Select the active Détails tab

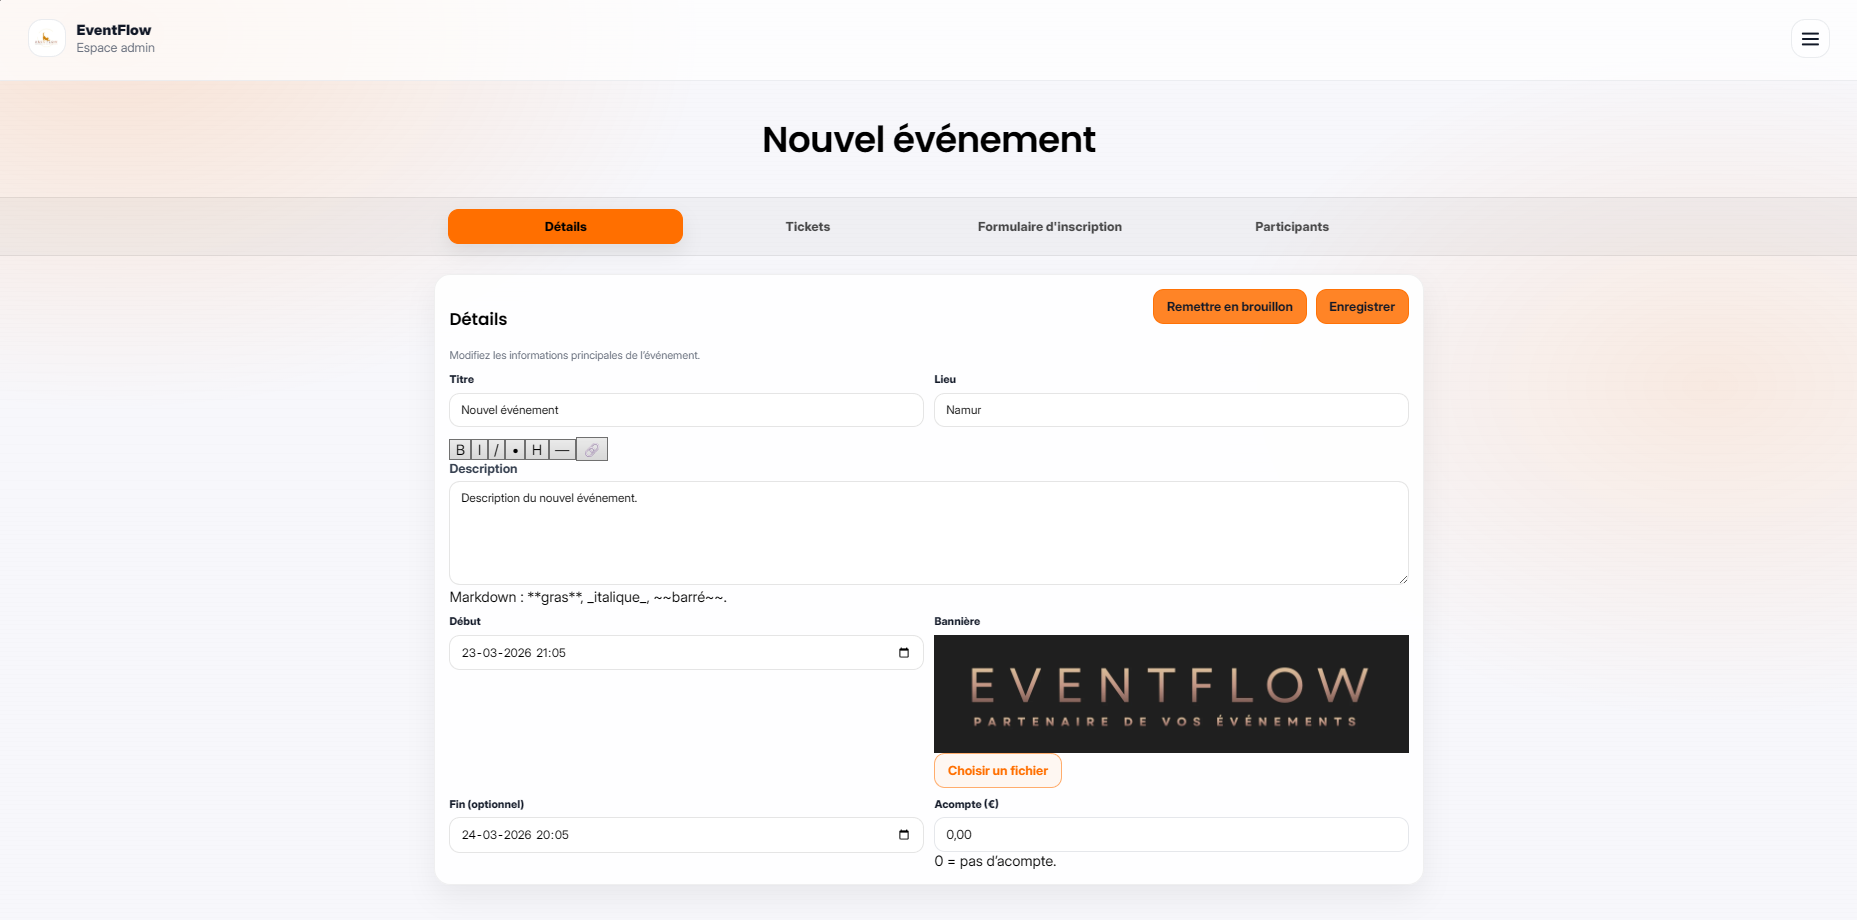click(565, 226)
